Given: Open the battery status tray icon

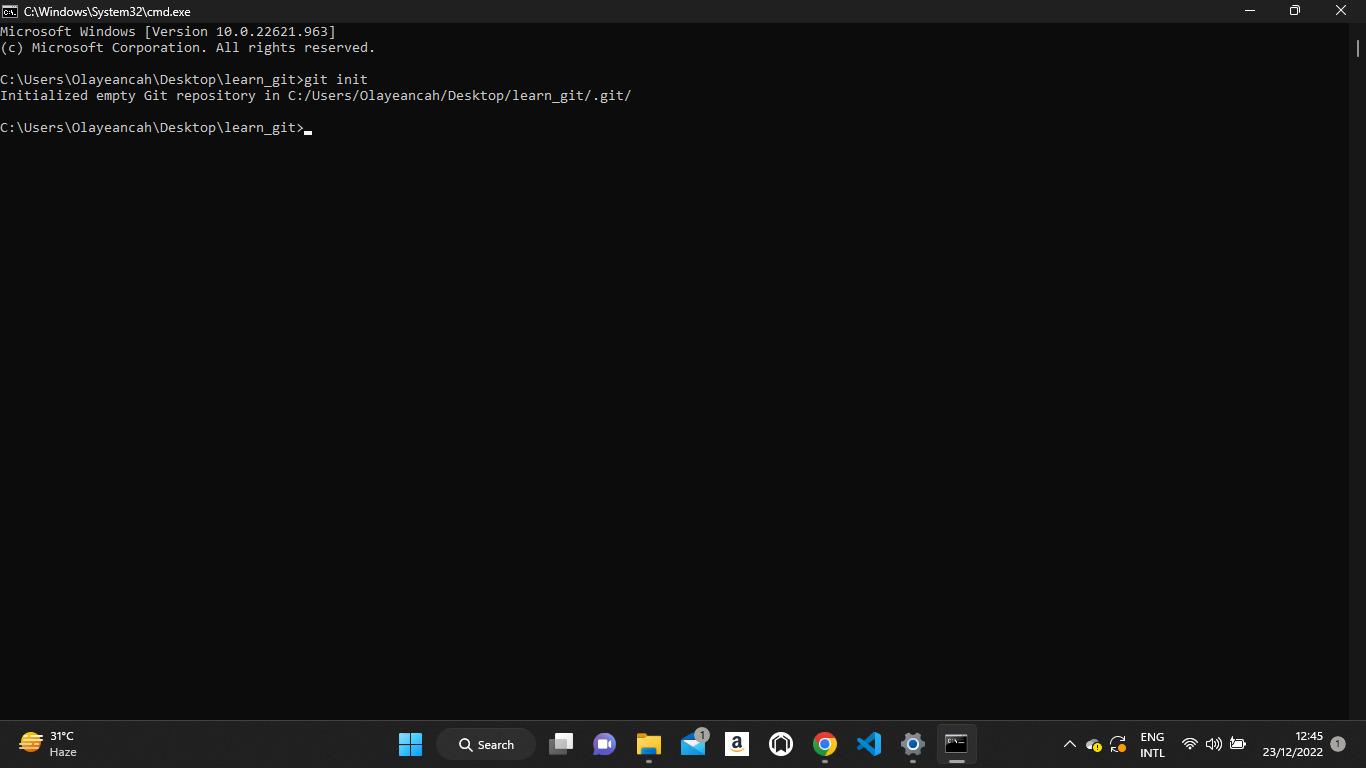Looking at the screenshot, I should (x=1238, y=744).
